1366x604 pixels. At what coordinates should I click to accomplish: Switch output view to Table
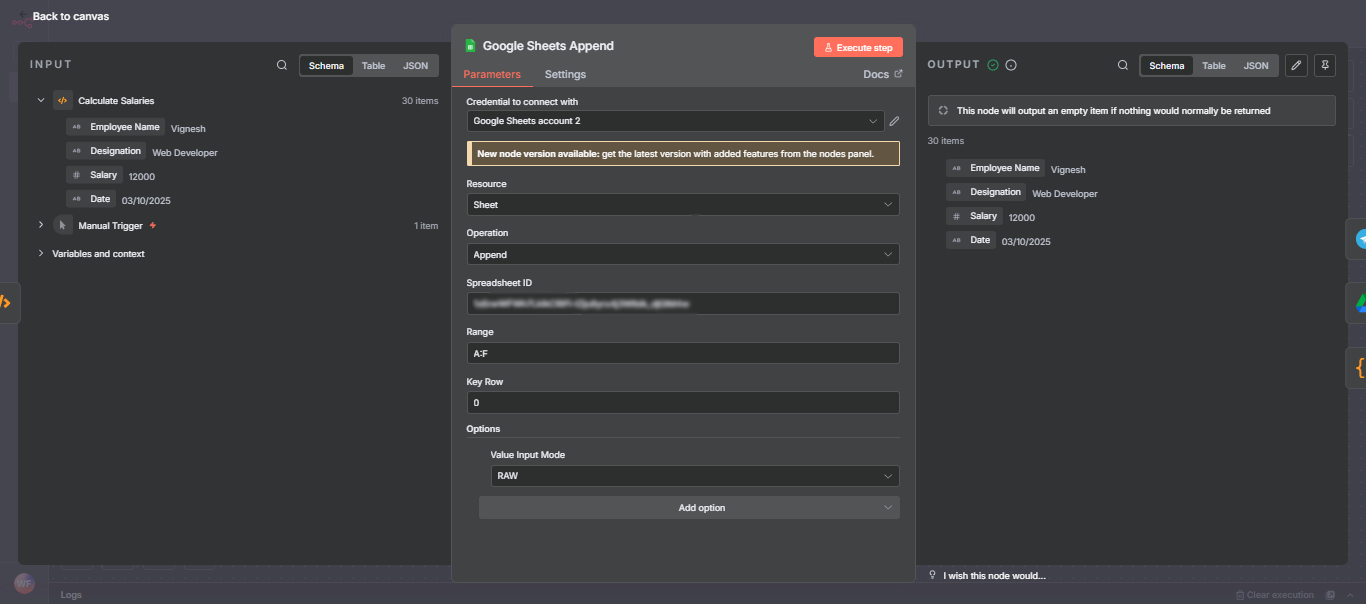point(1214,65)
